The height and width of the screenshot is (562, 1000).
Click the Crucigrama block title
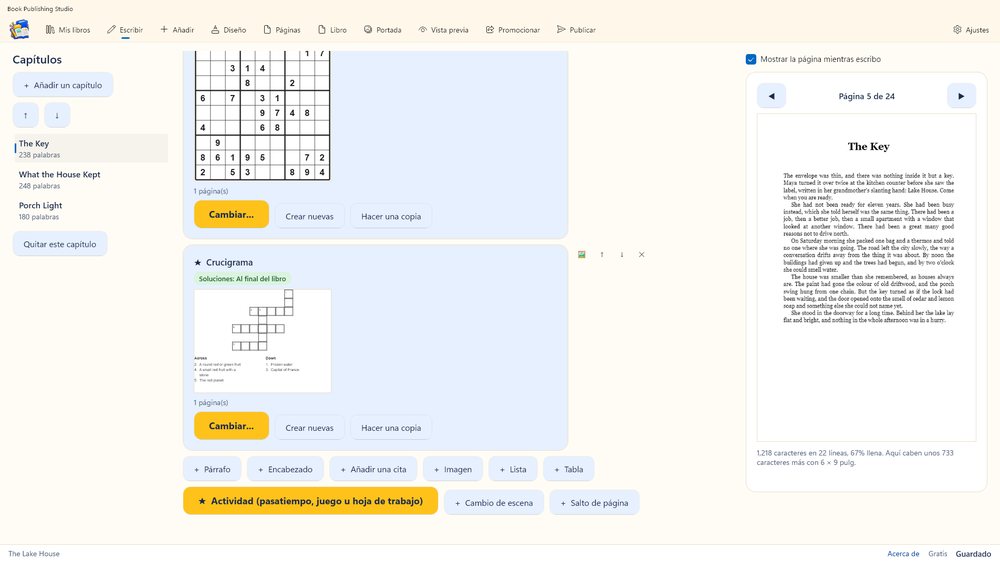click(229, 262)
